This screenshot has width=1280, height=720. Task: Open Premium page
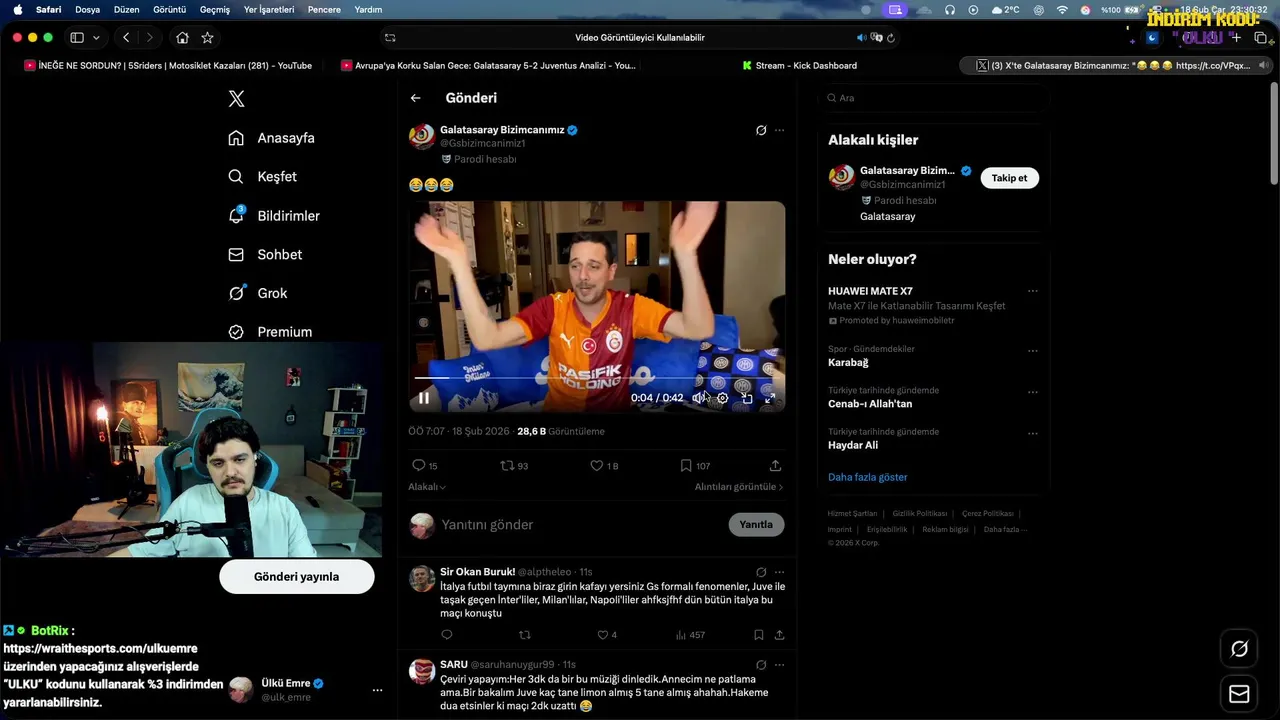pos(270,332)
